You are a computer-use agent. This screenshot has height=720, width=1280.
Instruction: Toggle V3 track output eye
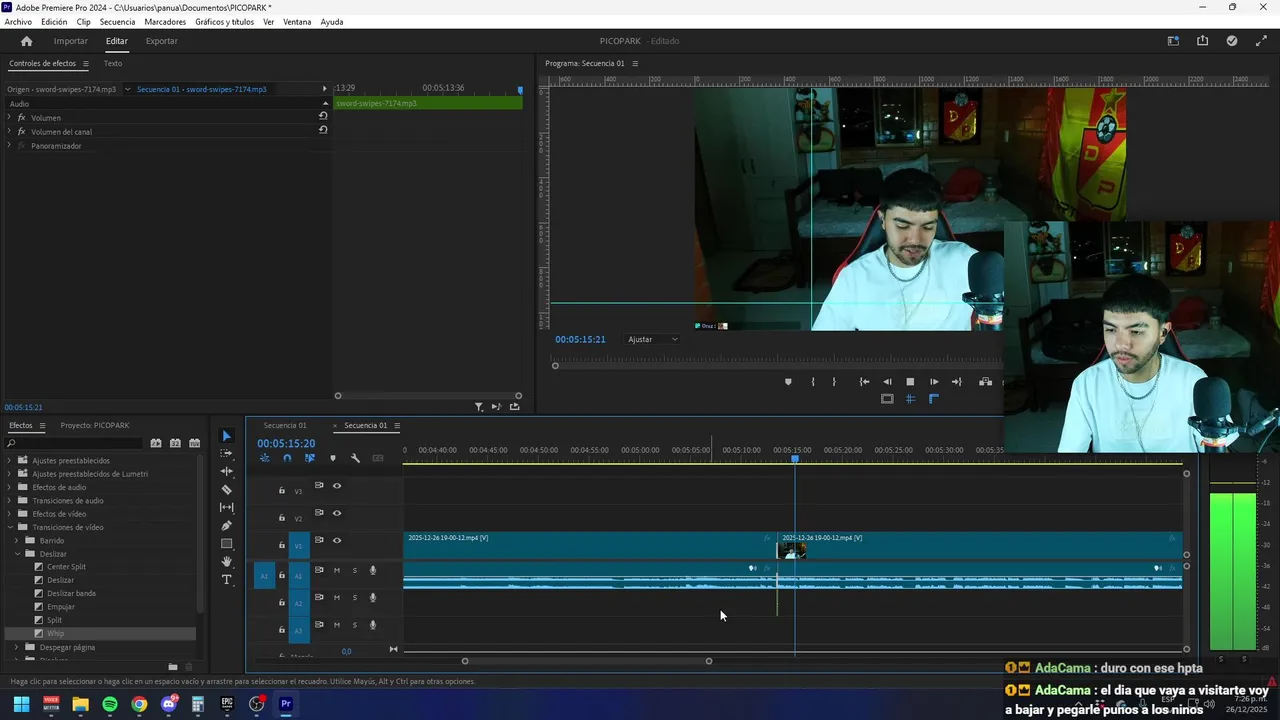(337, 486)
